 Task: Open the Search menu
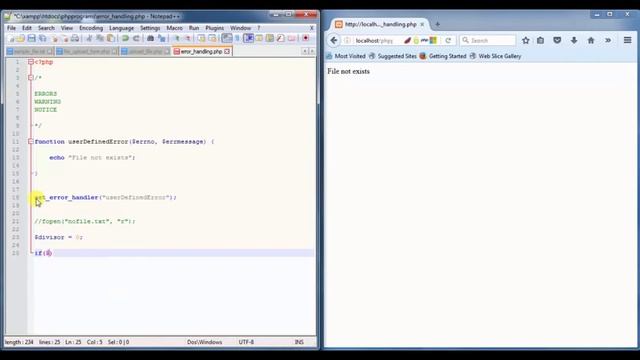46,28
